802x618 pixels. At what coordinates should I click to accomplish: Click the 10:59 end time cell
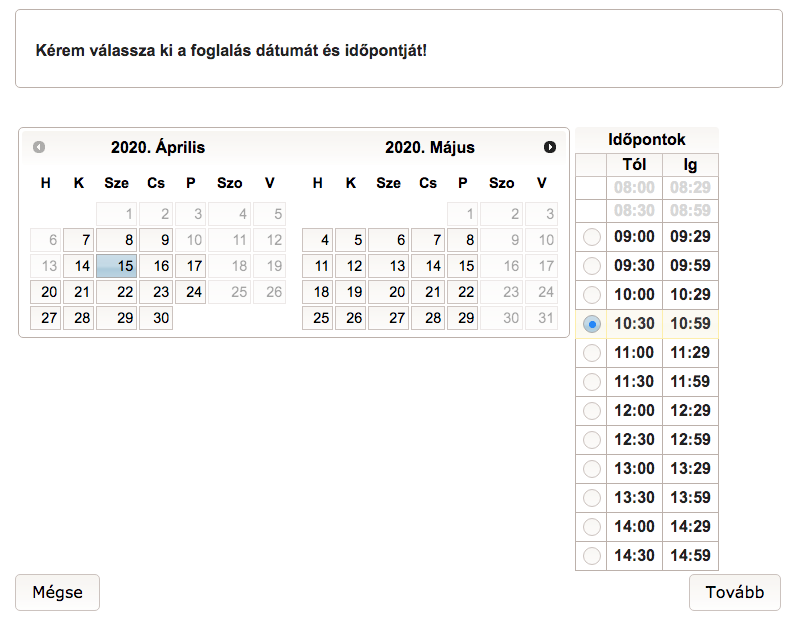tap(690, 324)
